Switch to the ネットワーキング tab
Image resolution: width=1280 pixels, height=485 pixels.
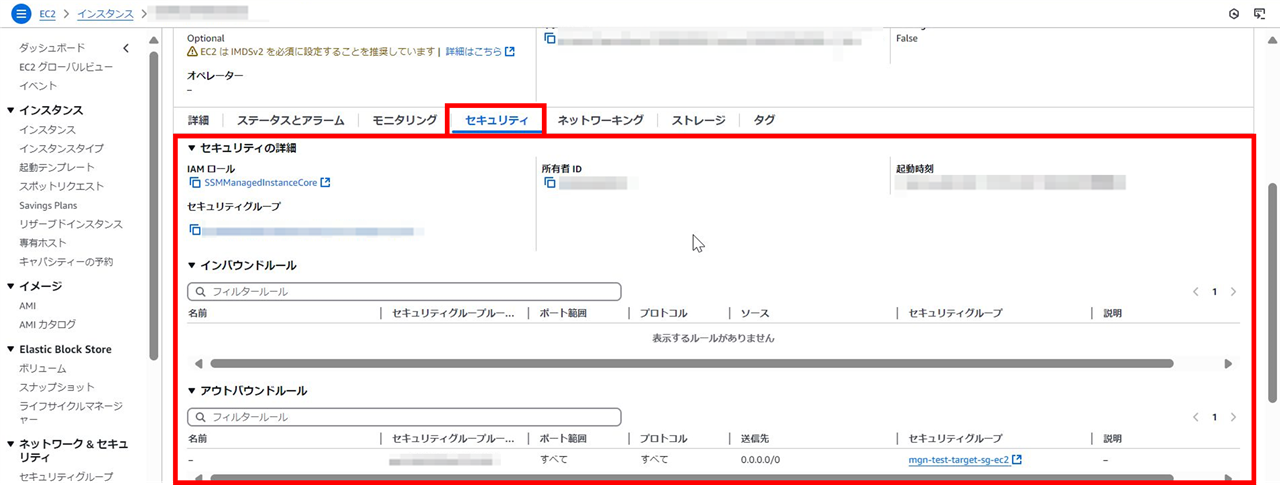(x=600, y=120)
